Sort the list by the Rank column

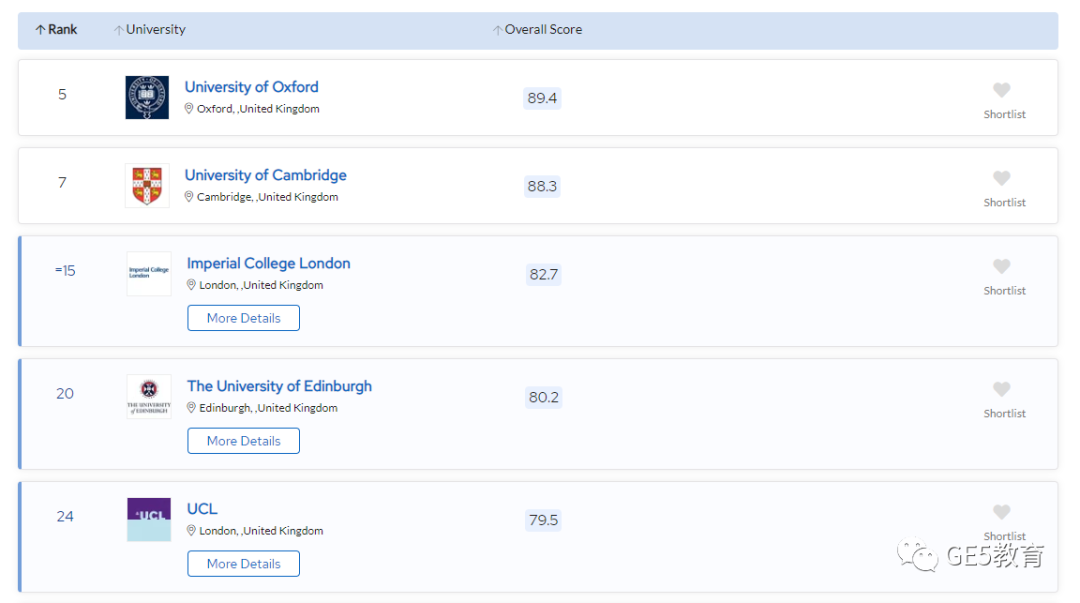(x=56, y=30)
